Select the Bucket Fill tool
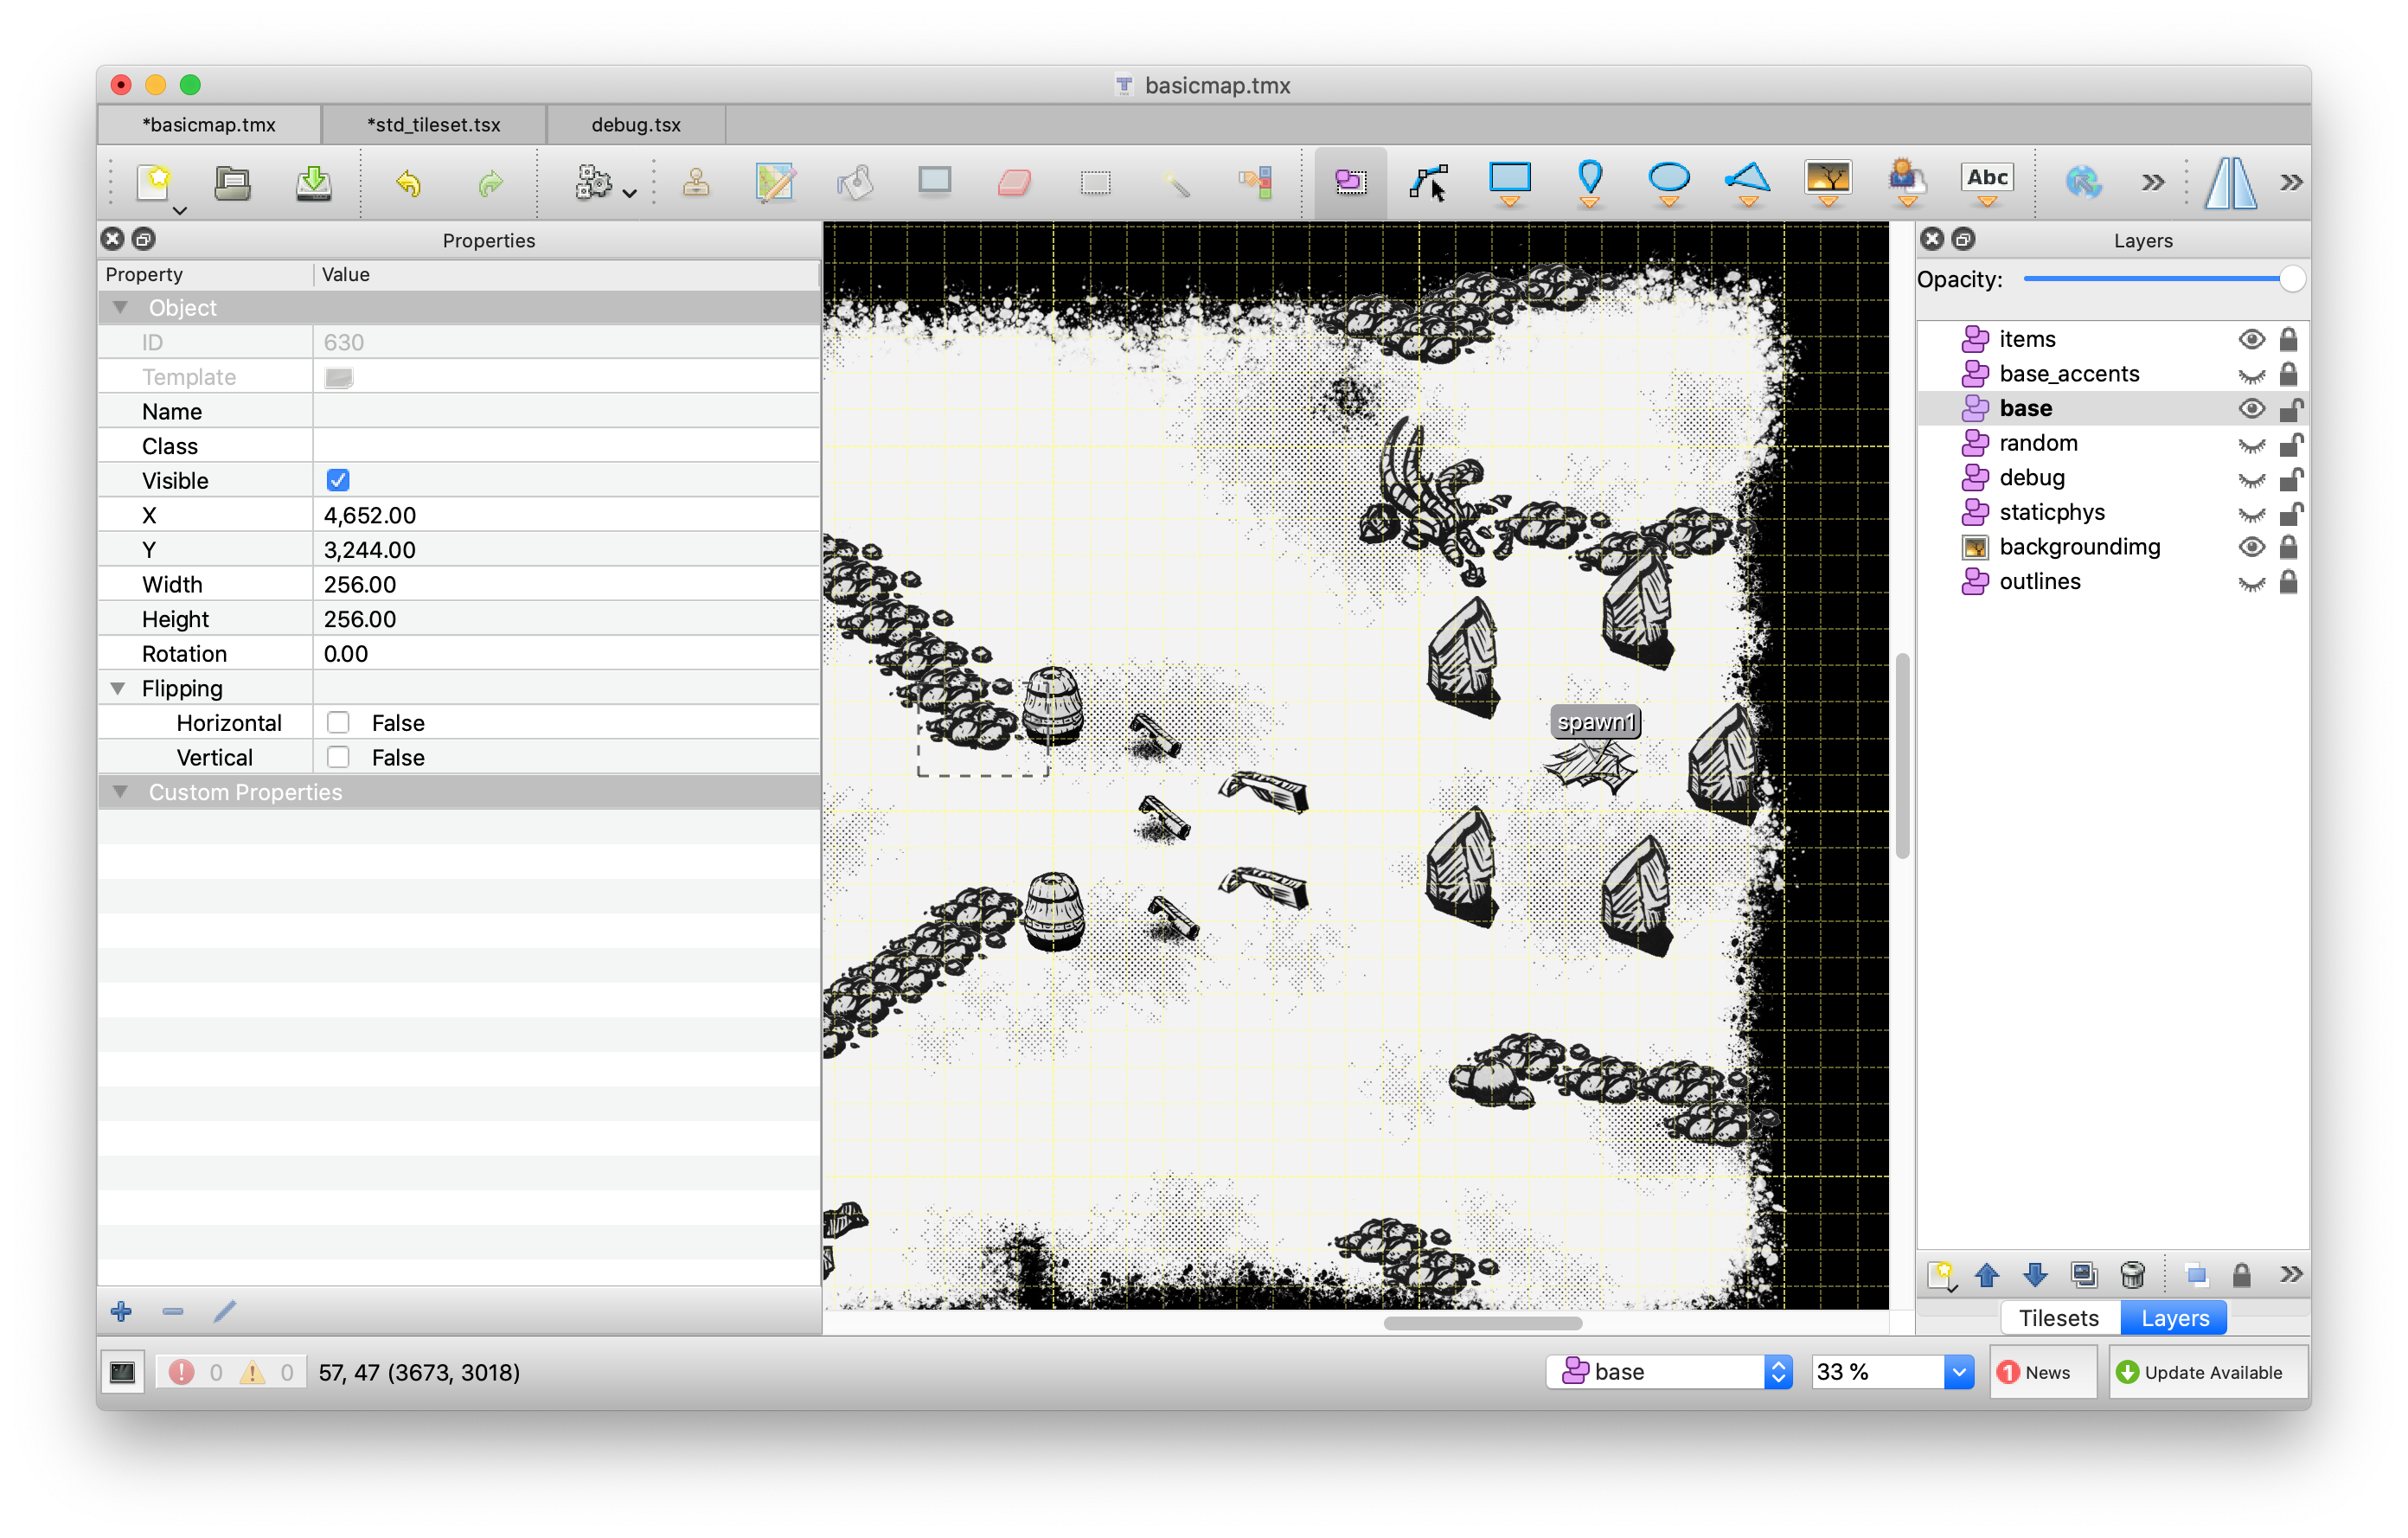This screenshot has width=2408, height=1538. [x=856, y=182]
